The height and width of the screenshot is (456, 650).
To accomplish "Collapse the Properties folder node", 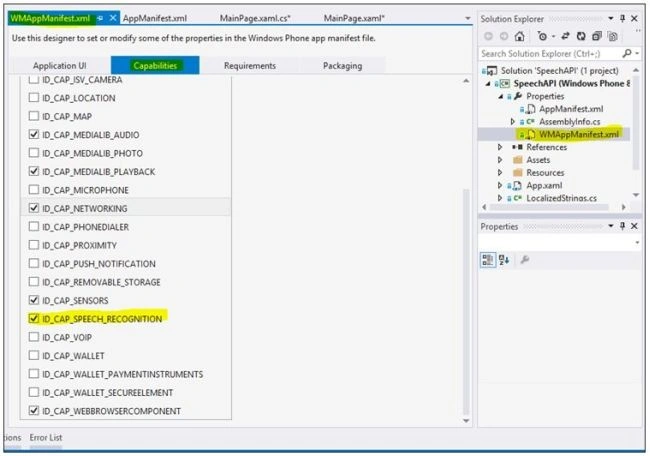I will pyautogui.click(x=501, y=97).
